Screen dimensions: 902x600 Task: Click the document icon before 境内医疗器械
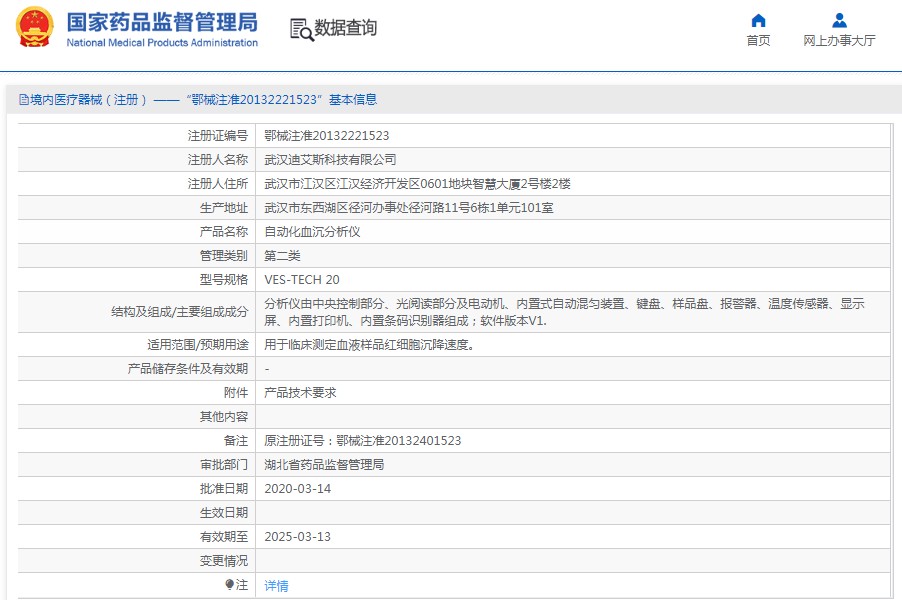[x=24, y=100]
